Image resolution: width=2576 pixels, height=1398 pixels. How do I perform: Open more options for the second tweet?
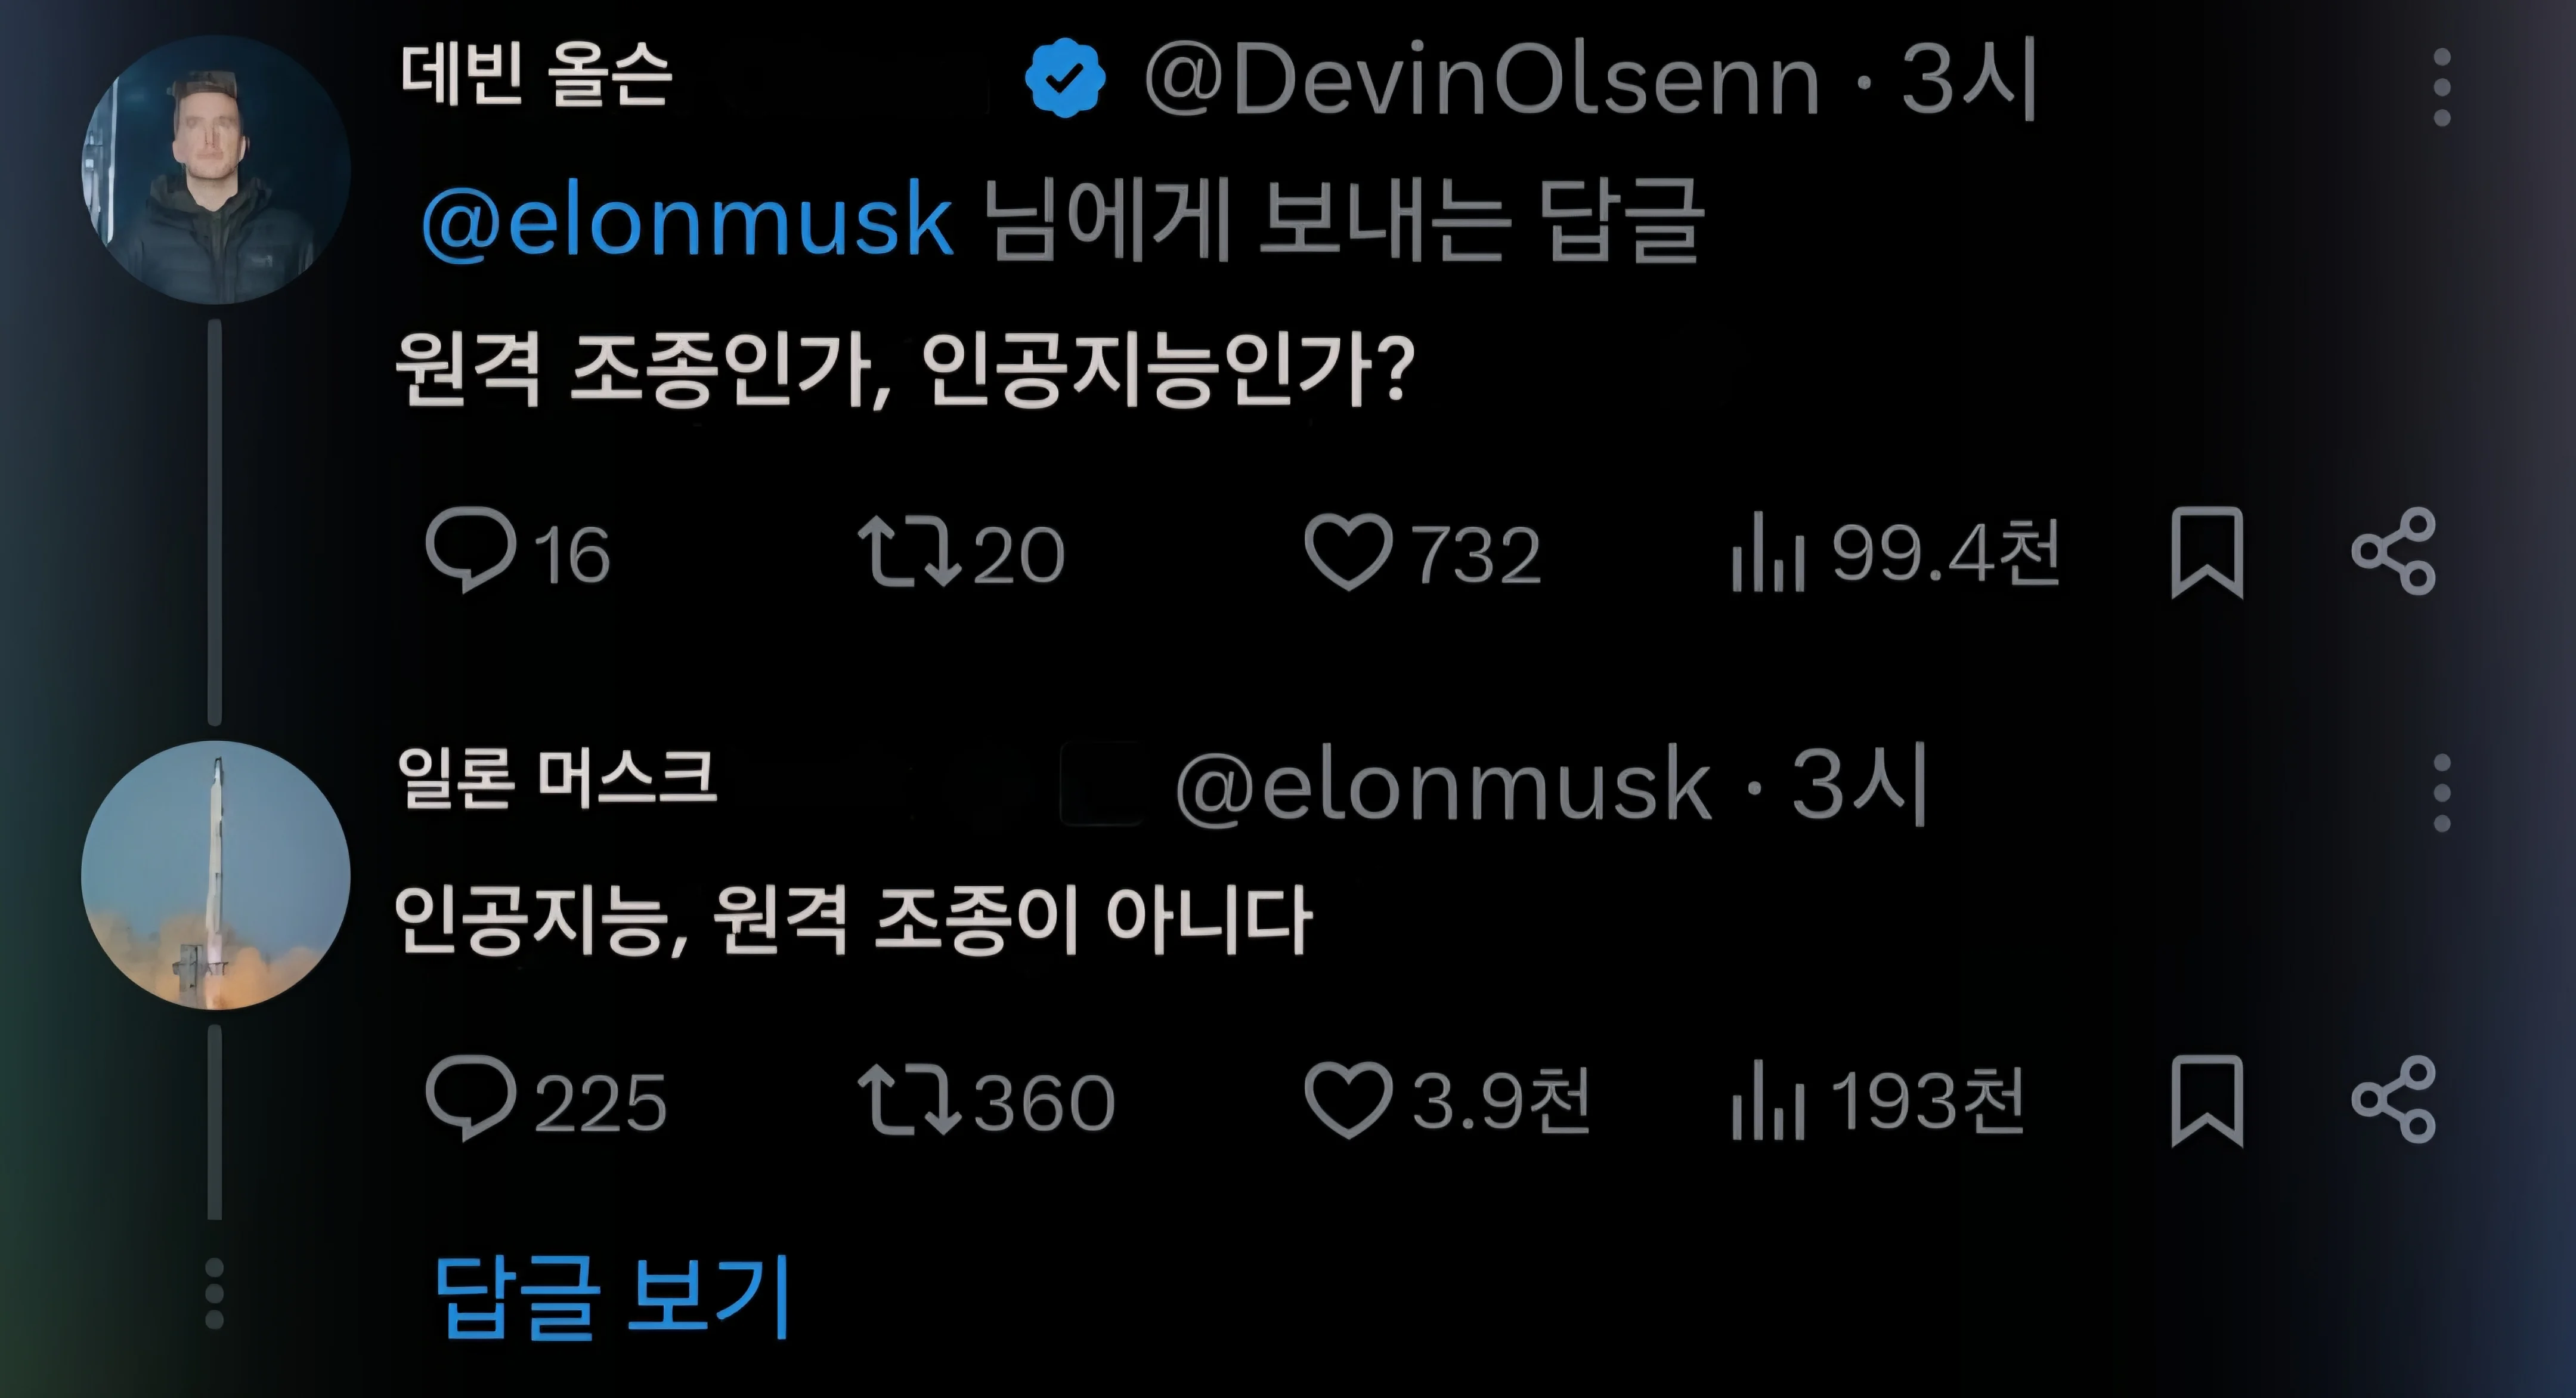(x=2441, y=793)
